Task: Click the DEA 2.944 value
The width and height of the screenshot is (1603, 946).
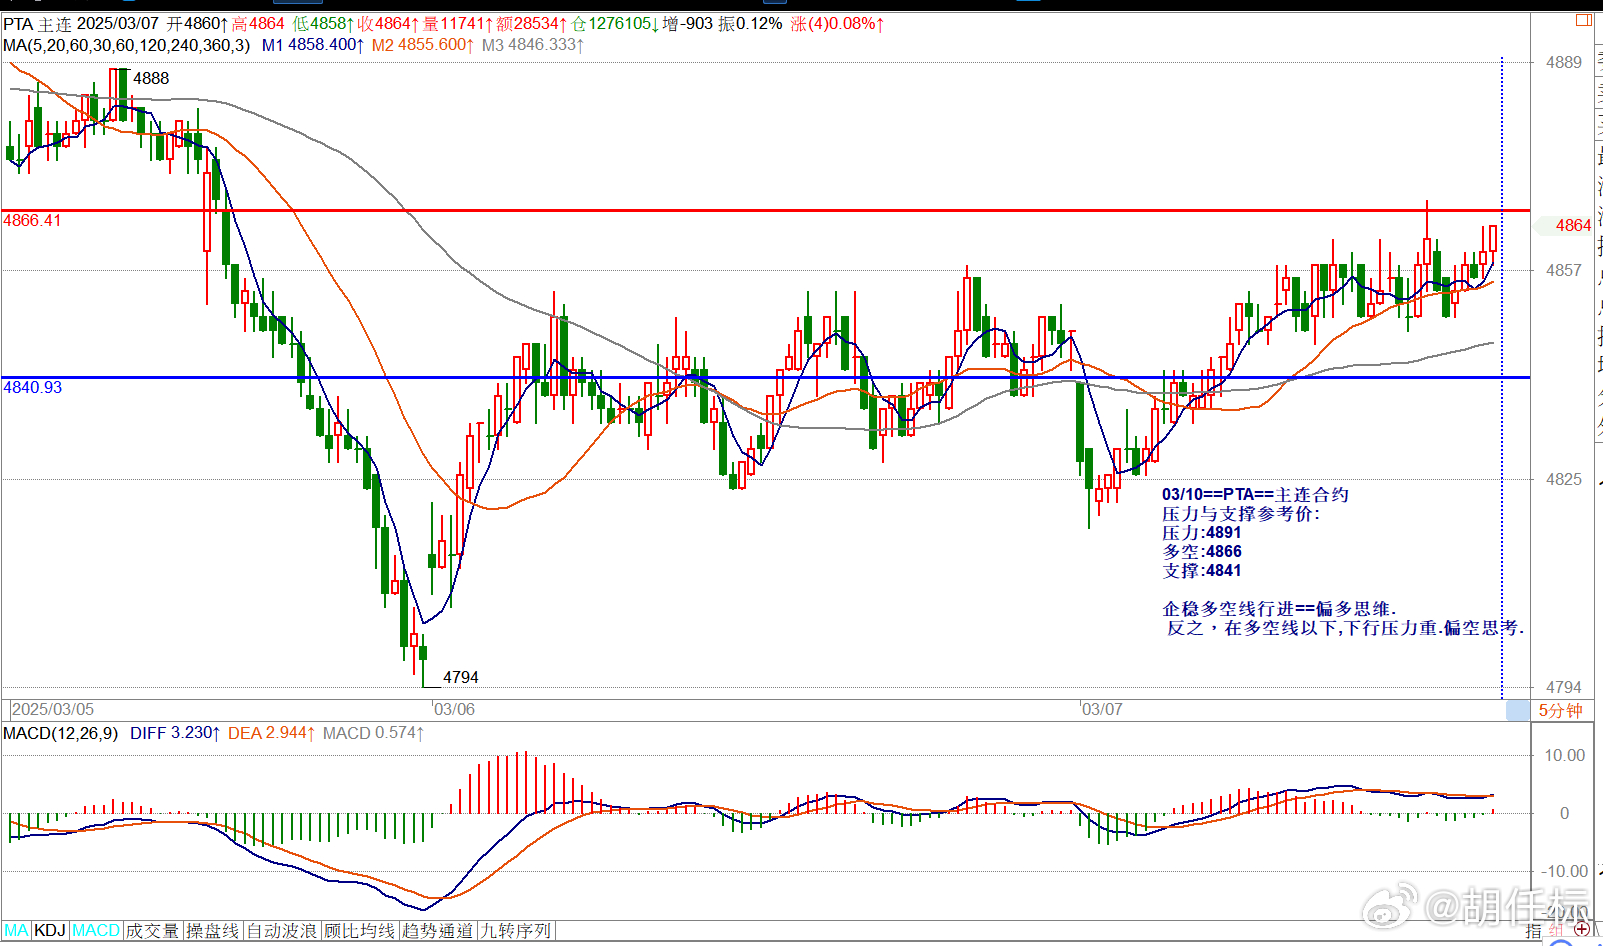Action: [271, 733]
